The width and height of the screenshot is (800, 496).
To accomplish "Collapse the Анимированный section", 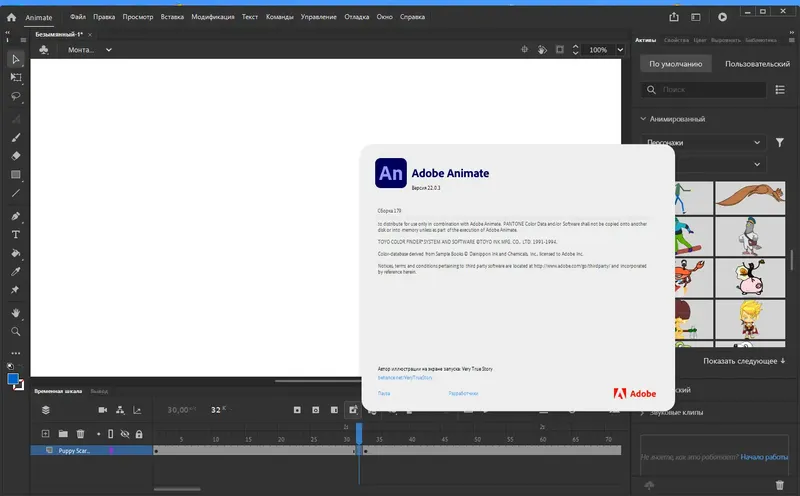I will pos(643,118).
